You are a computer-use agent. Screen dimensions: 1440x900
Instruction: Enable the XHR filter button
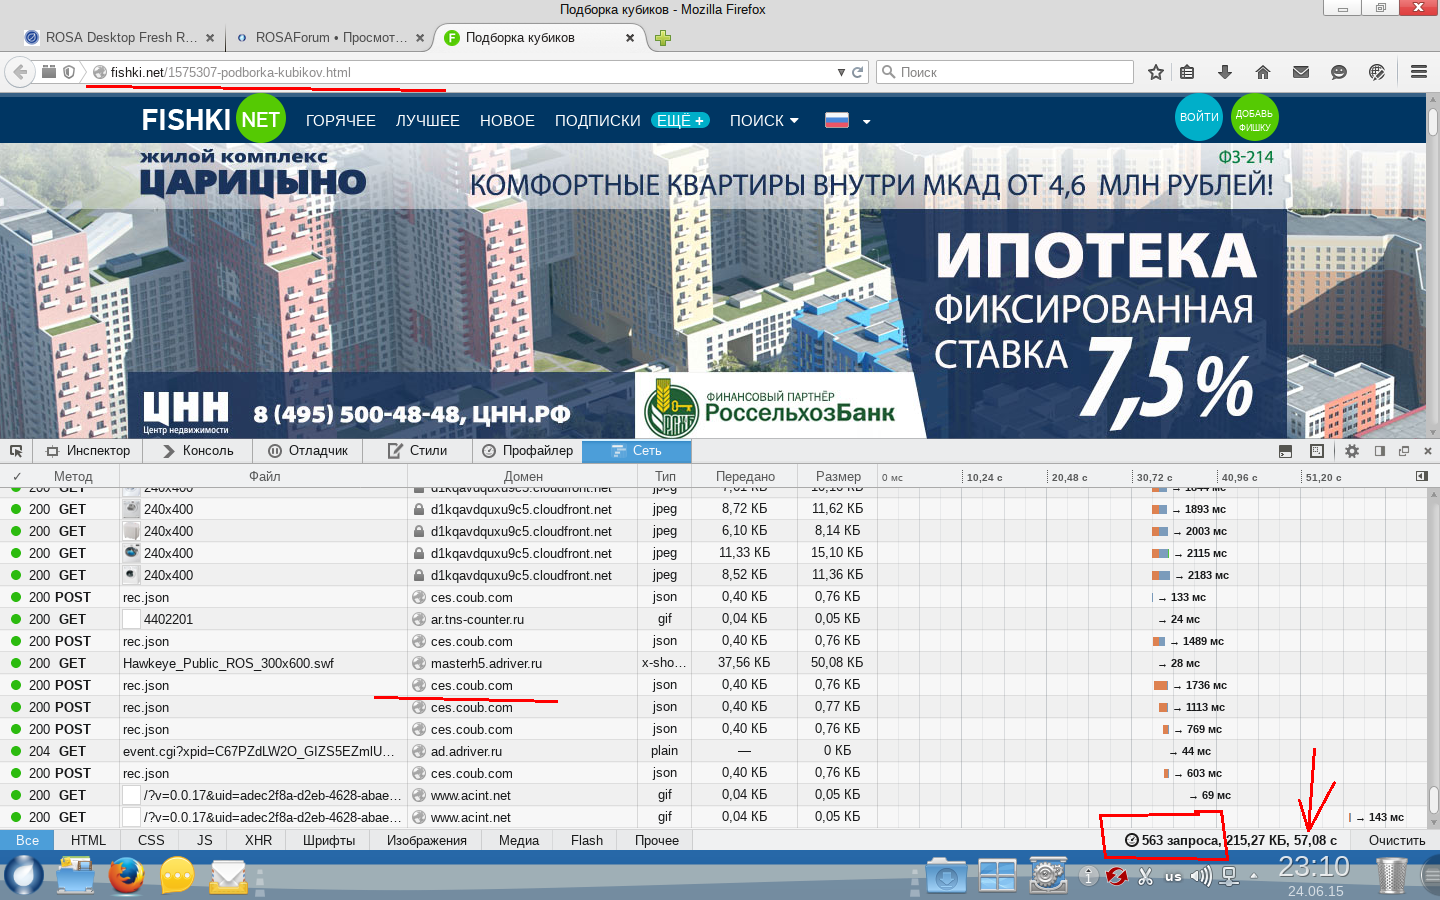point(258,840)
